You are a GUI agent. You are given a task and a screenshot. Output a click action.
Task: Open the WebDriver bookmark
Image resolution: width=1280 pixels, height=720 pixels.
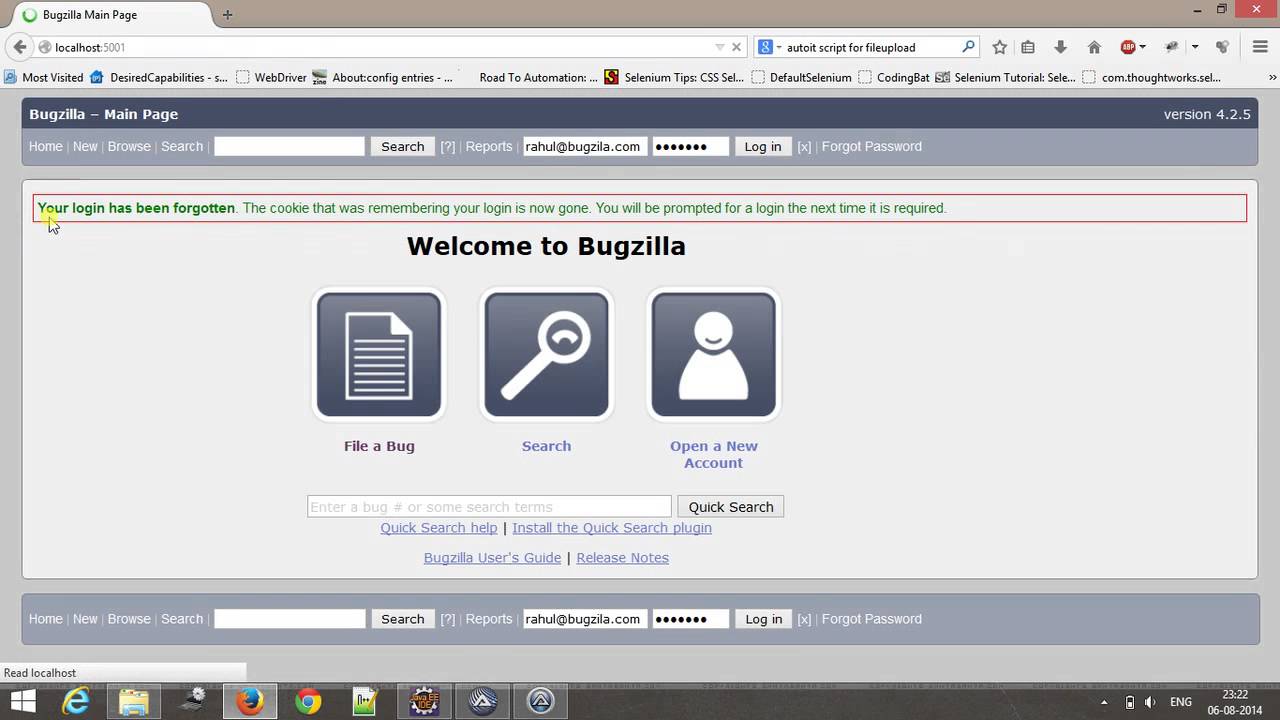pyautogui.click(x=271, y=77)
